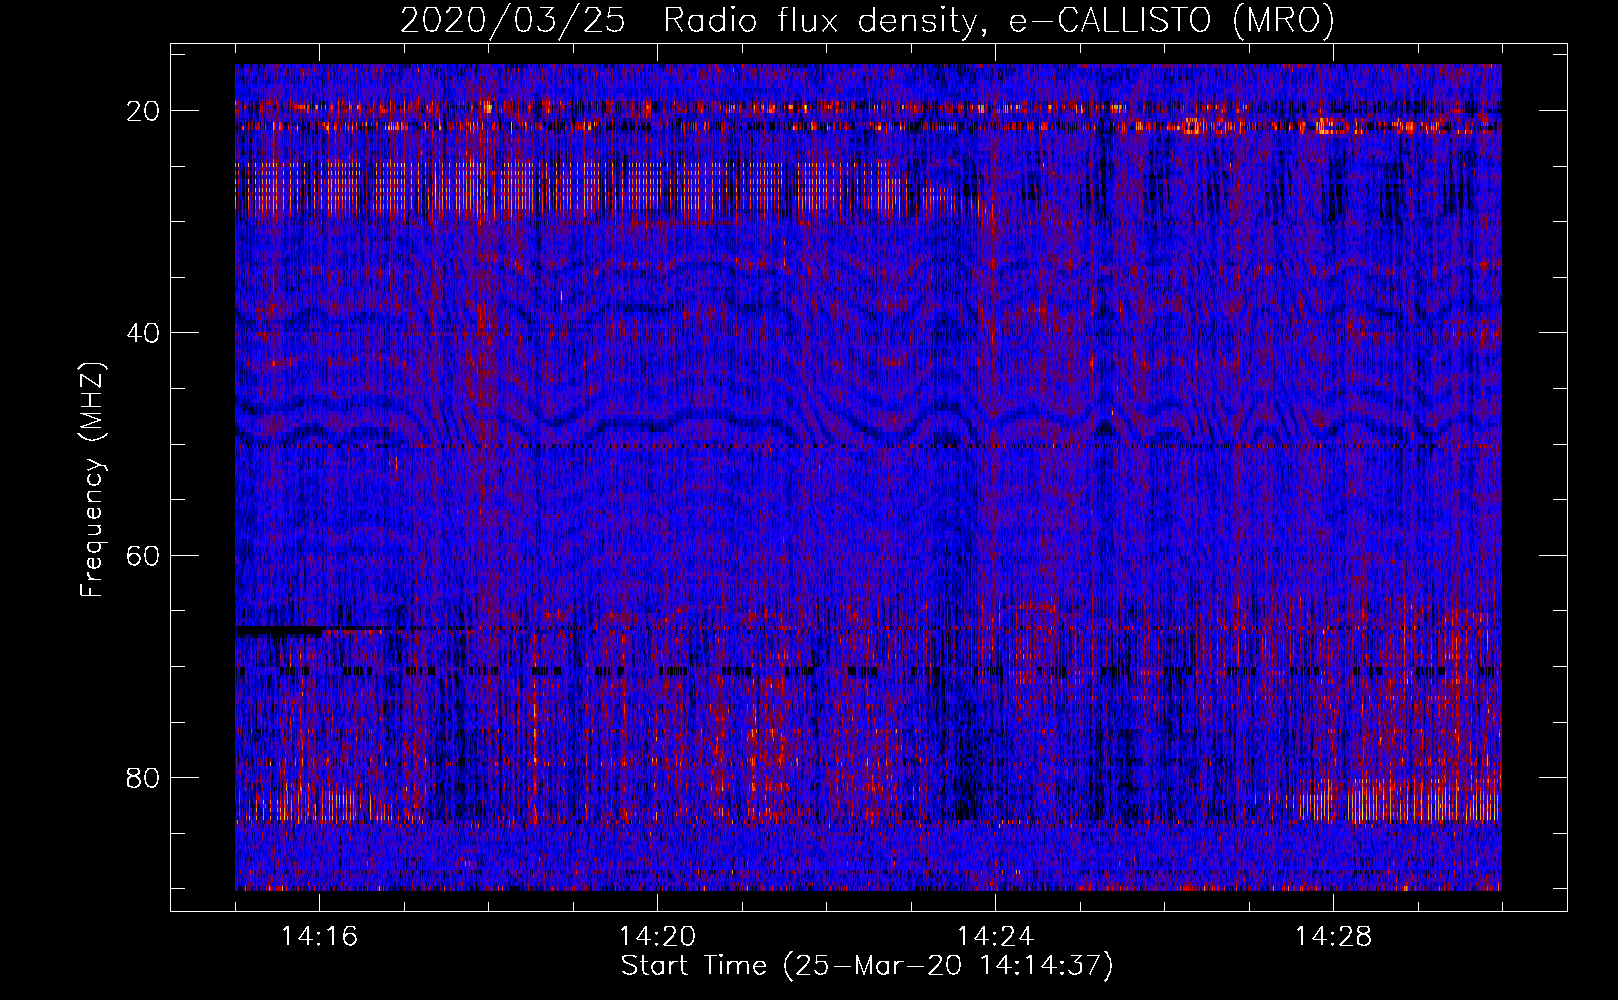The width and height of the screenshot is (1618, 1000).
Task: Click the 14:20 time tick label
Action: click(x=657, y=937)
